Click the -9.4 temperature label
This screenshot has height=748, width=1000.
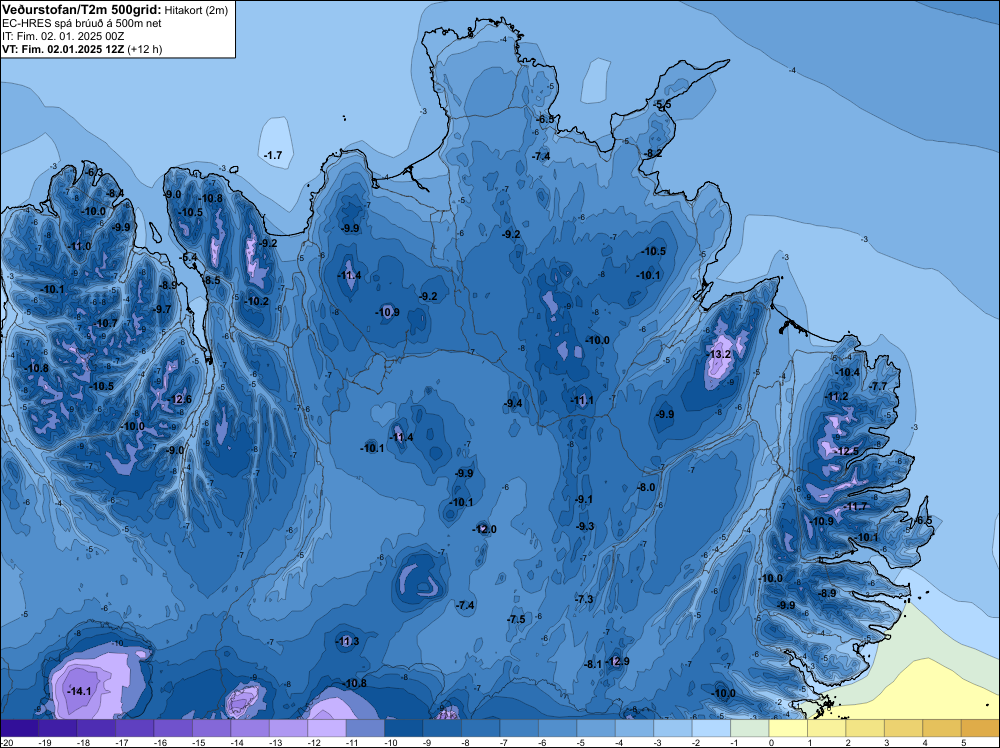513,404
